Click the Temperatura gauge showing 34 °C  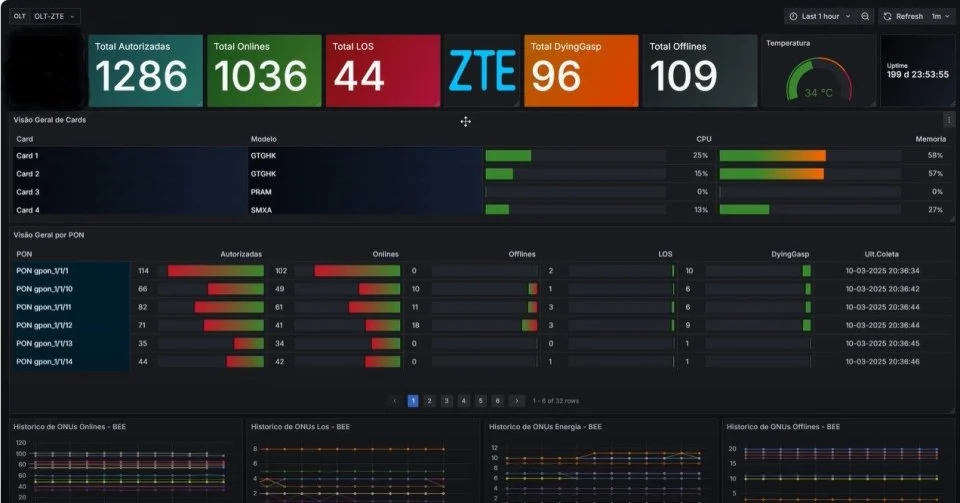click(819, 80)
